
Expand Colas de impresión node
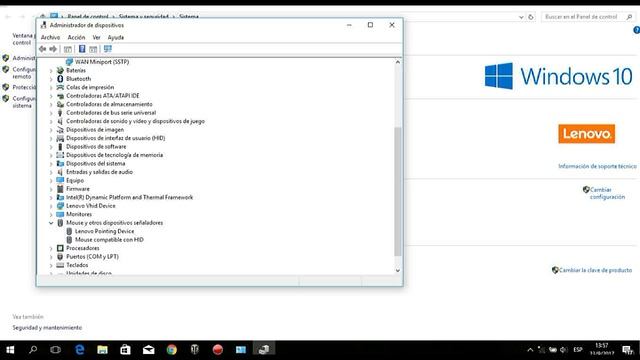click(51, 87)
